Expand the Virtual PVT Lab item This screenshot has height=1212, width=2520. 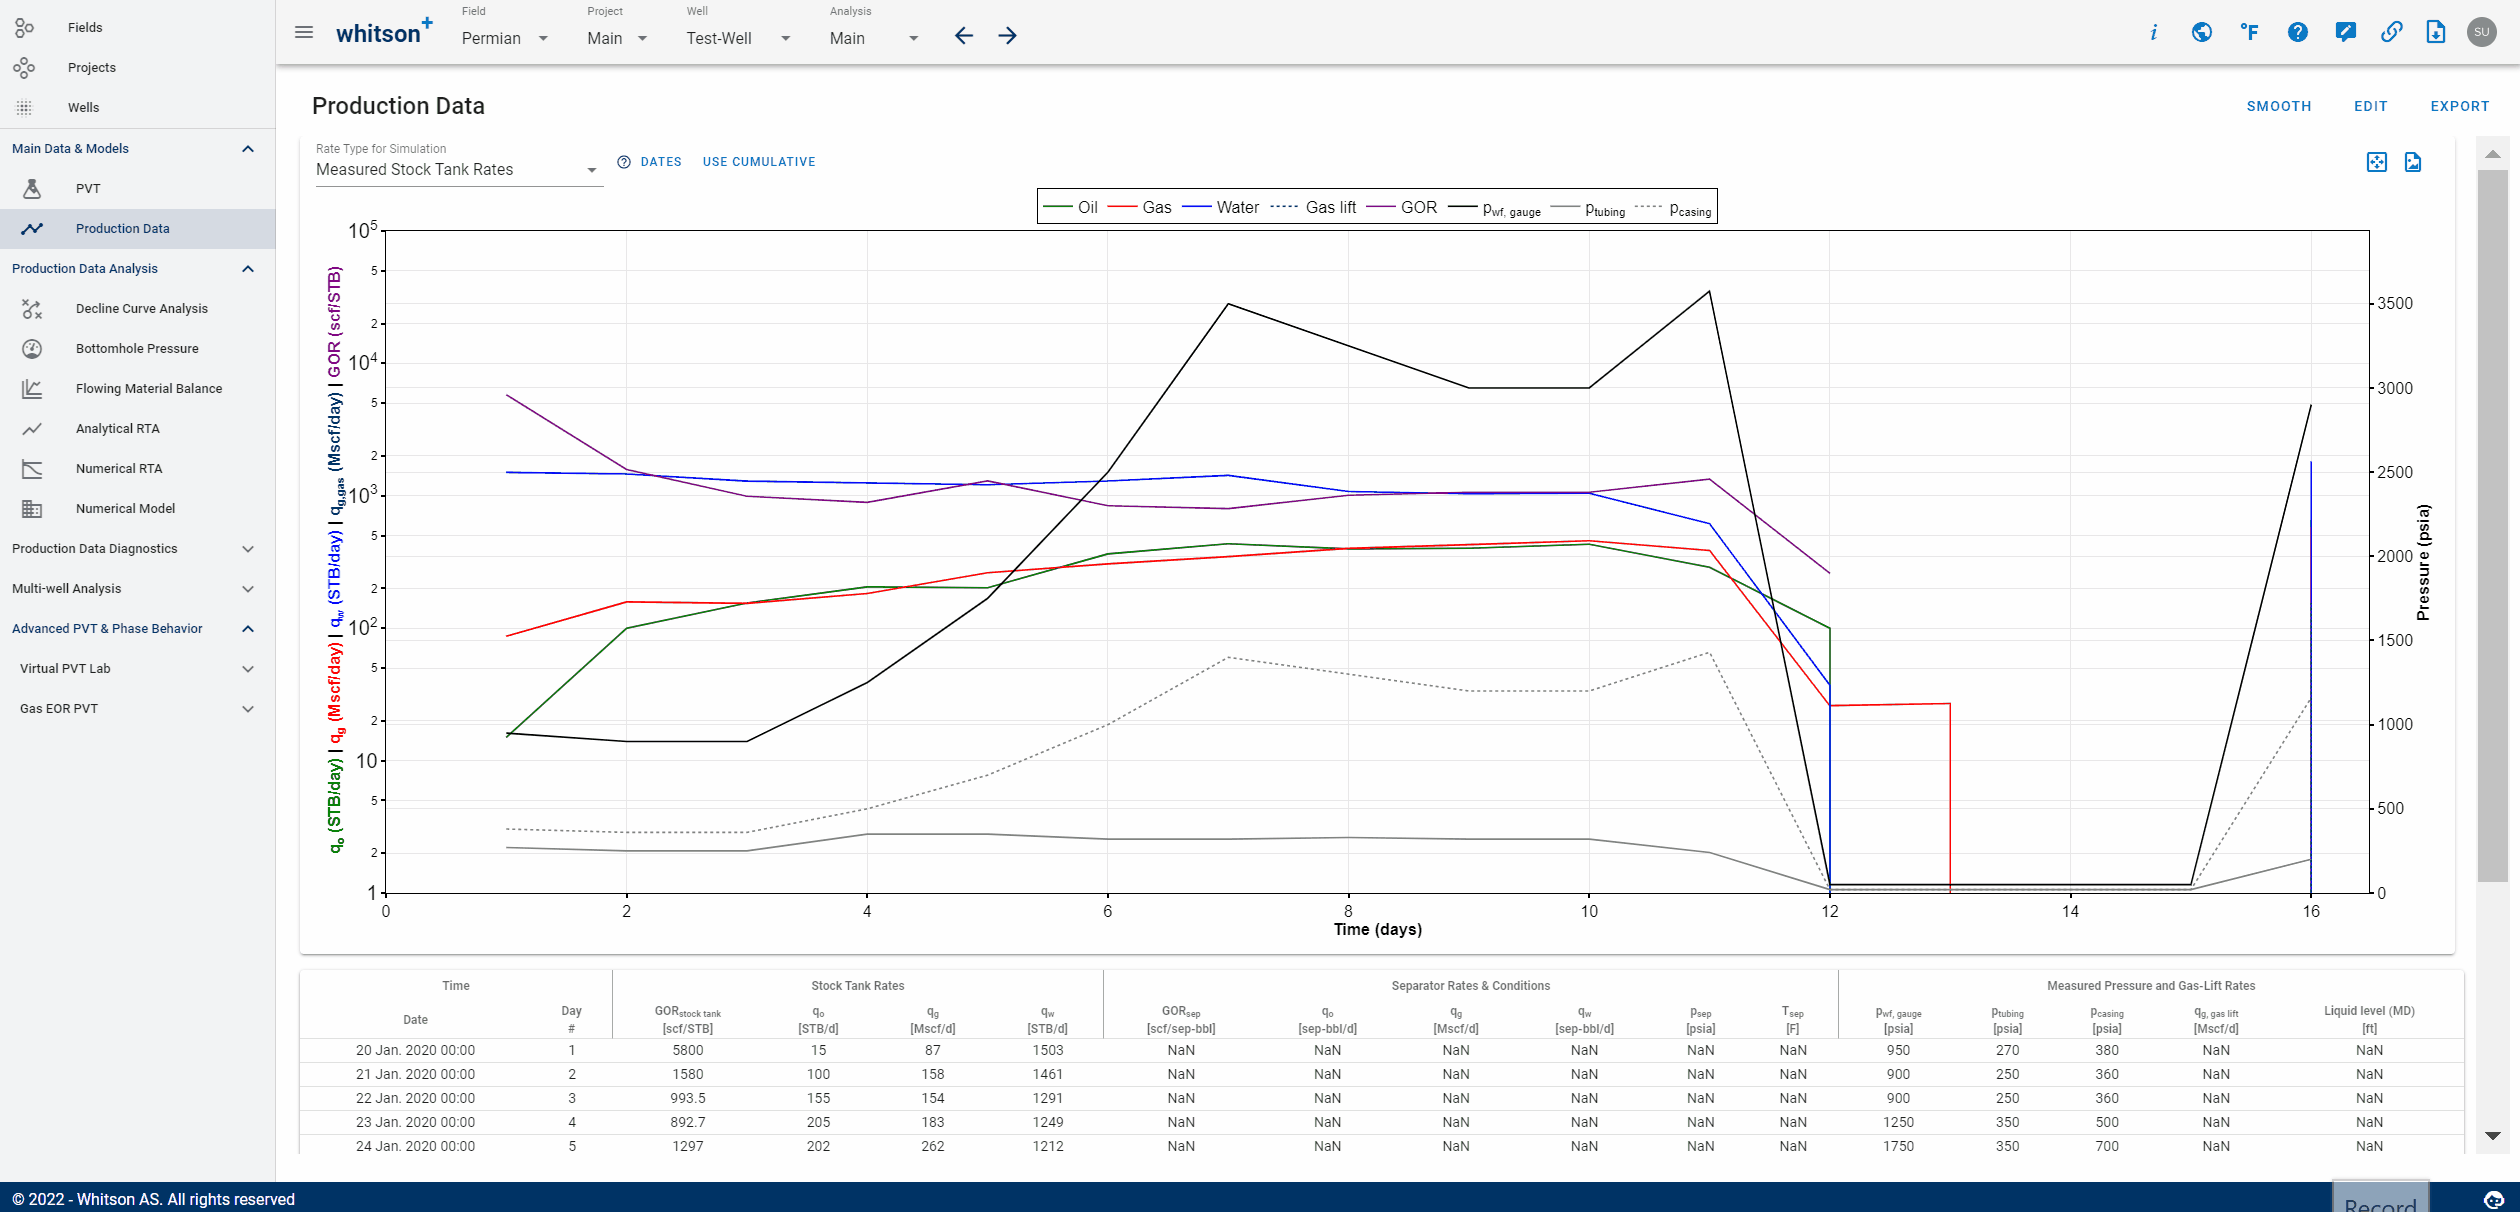(x=248, y=669)
